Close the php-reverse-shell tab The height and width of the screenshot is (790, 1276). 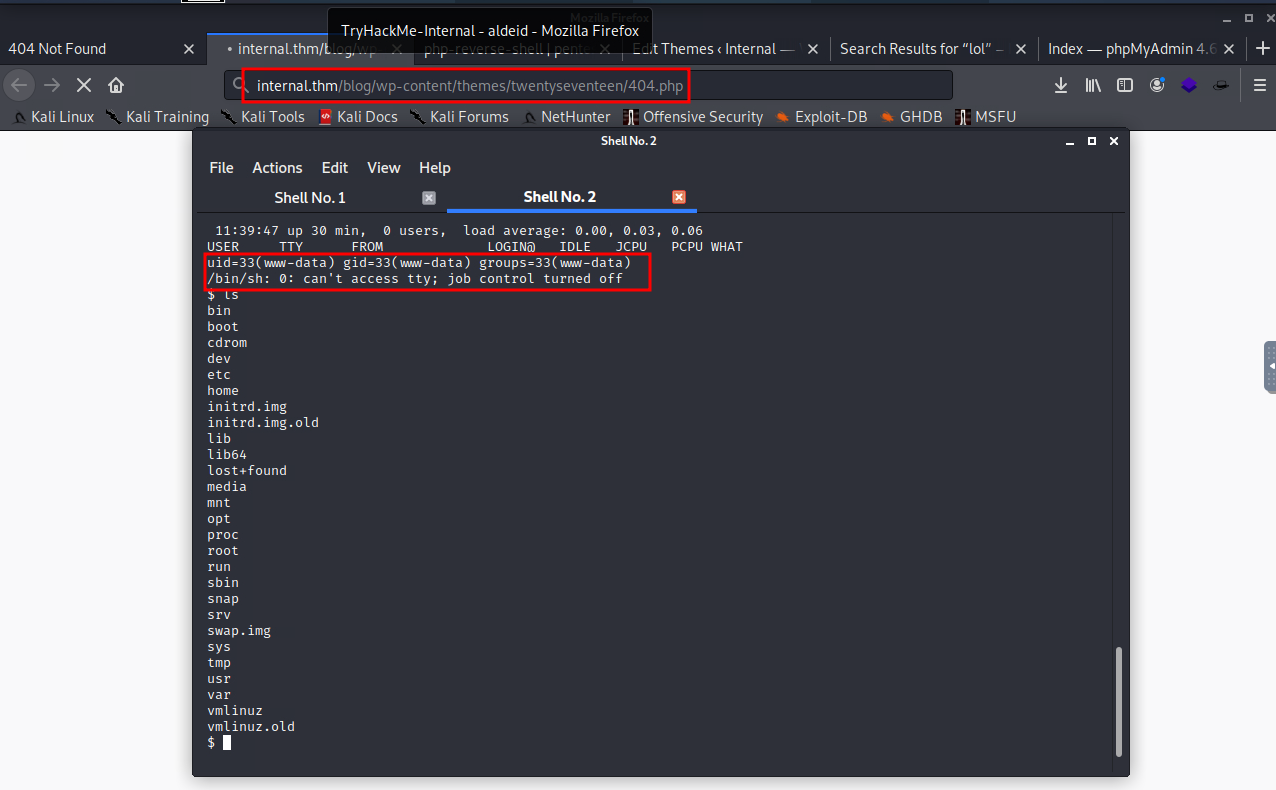point(605,48)
